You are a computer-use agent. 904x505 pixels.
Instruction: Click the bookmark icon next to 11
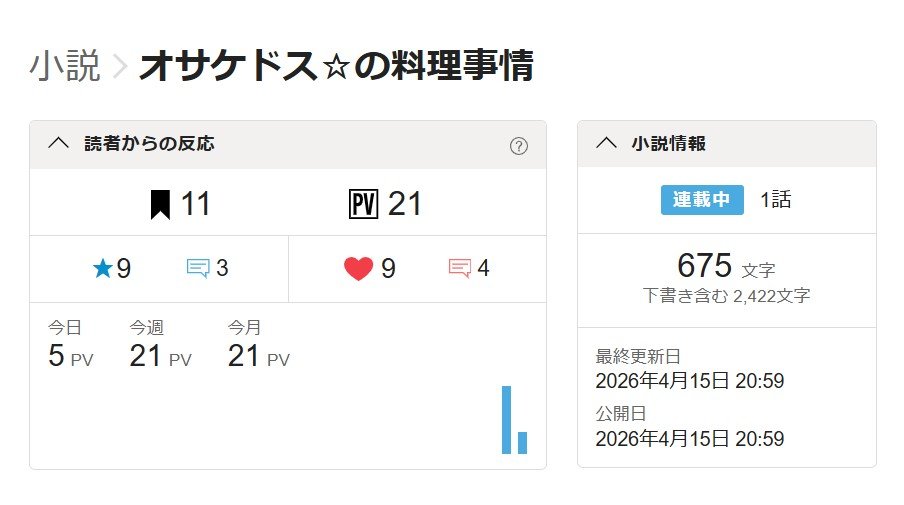click(160, 204)
